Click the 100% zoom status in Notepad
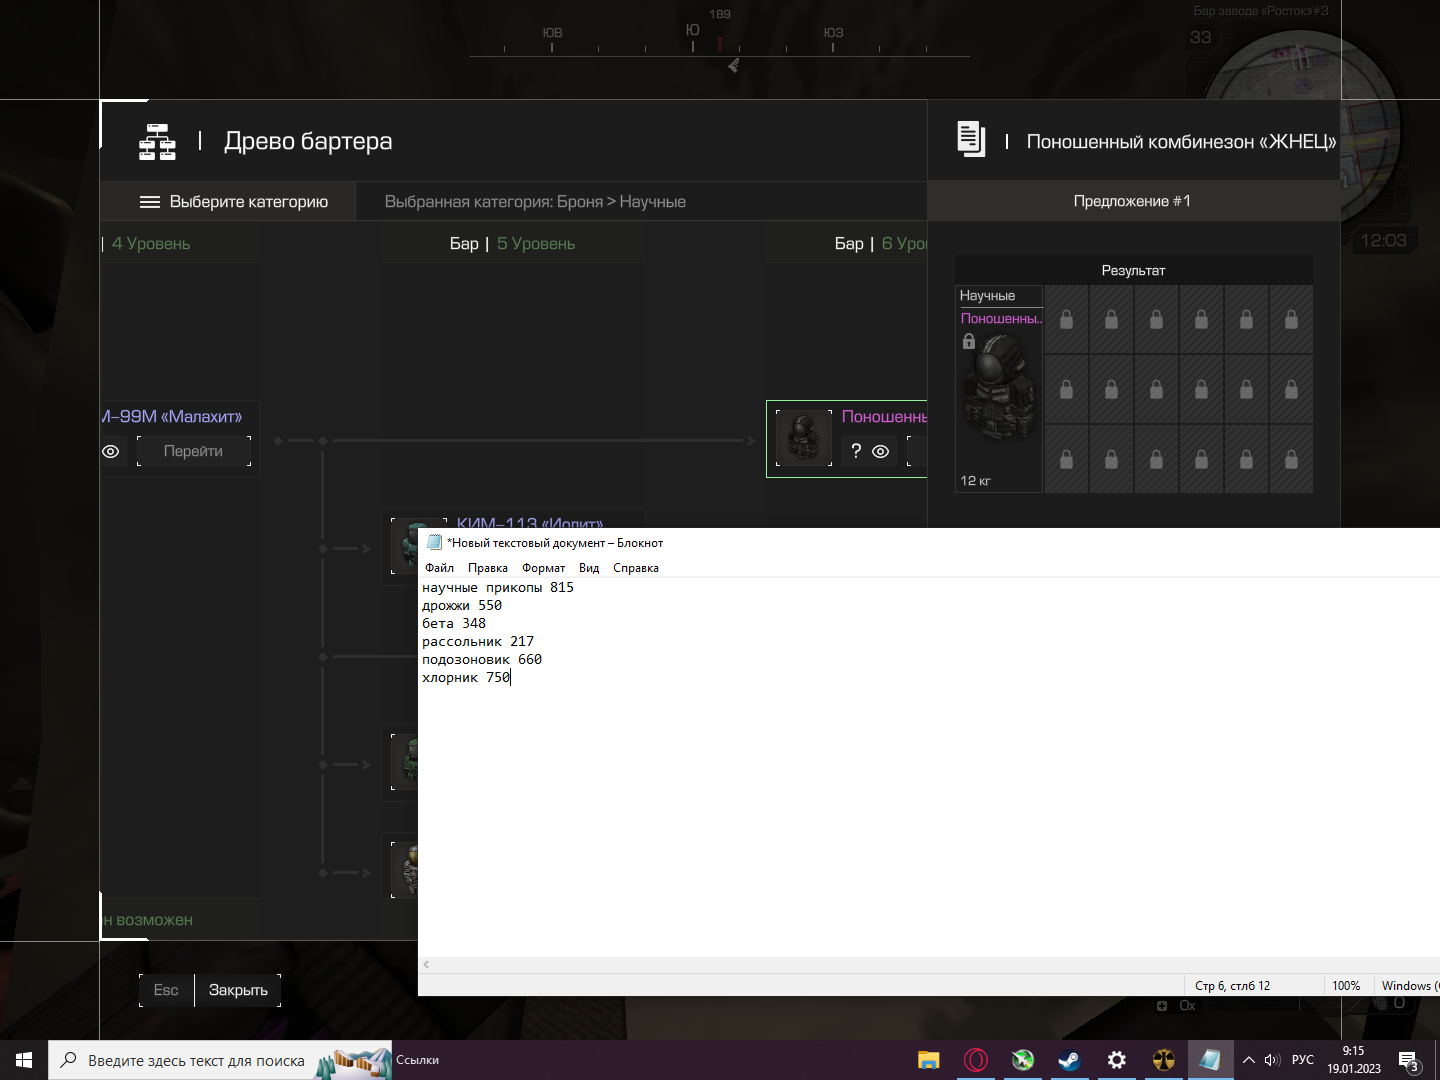The width and height of the screenshot is (1440, 1080). point(1346,986)
